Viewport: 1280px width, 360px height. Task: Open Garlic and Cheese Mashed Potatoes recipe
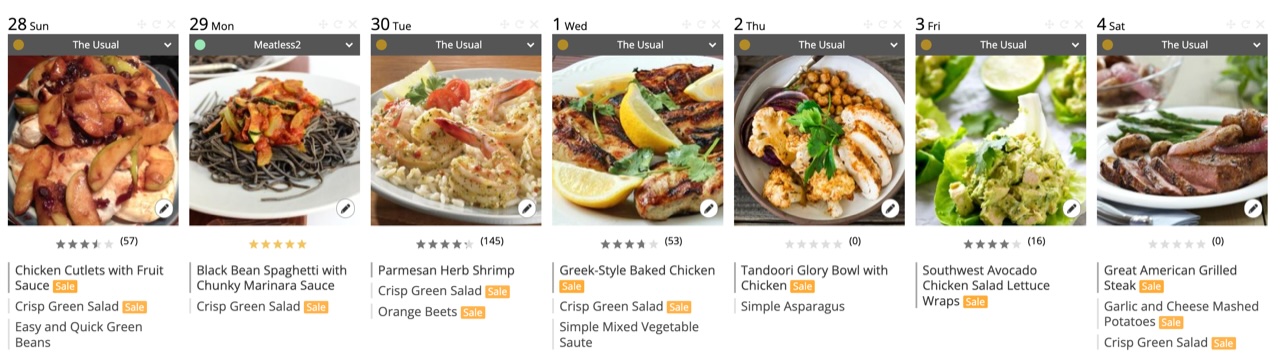(1181, 314)
